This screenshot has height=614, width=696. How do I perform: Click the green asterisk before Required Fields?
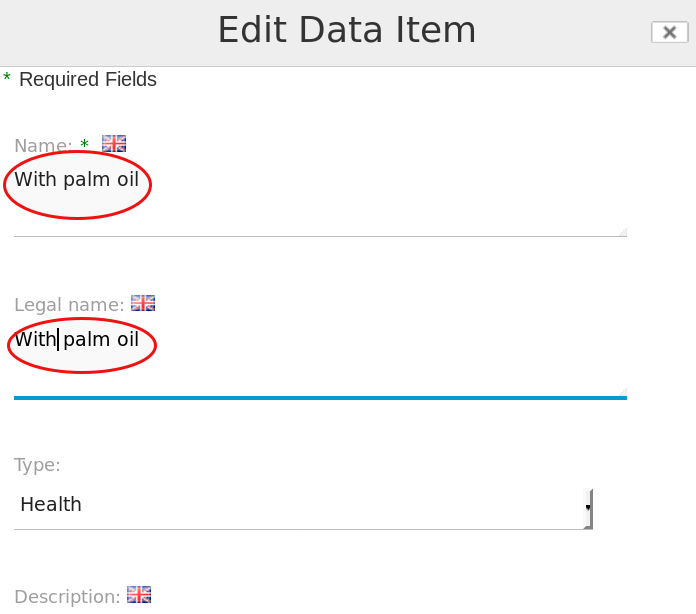pyautogui.click(x=7, y=78)
